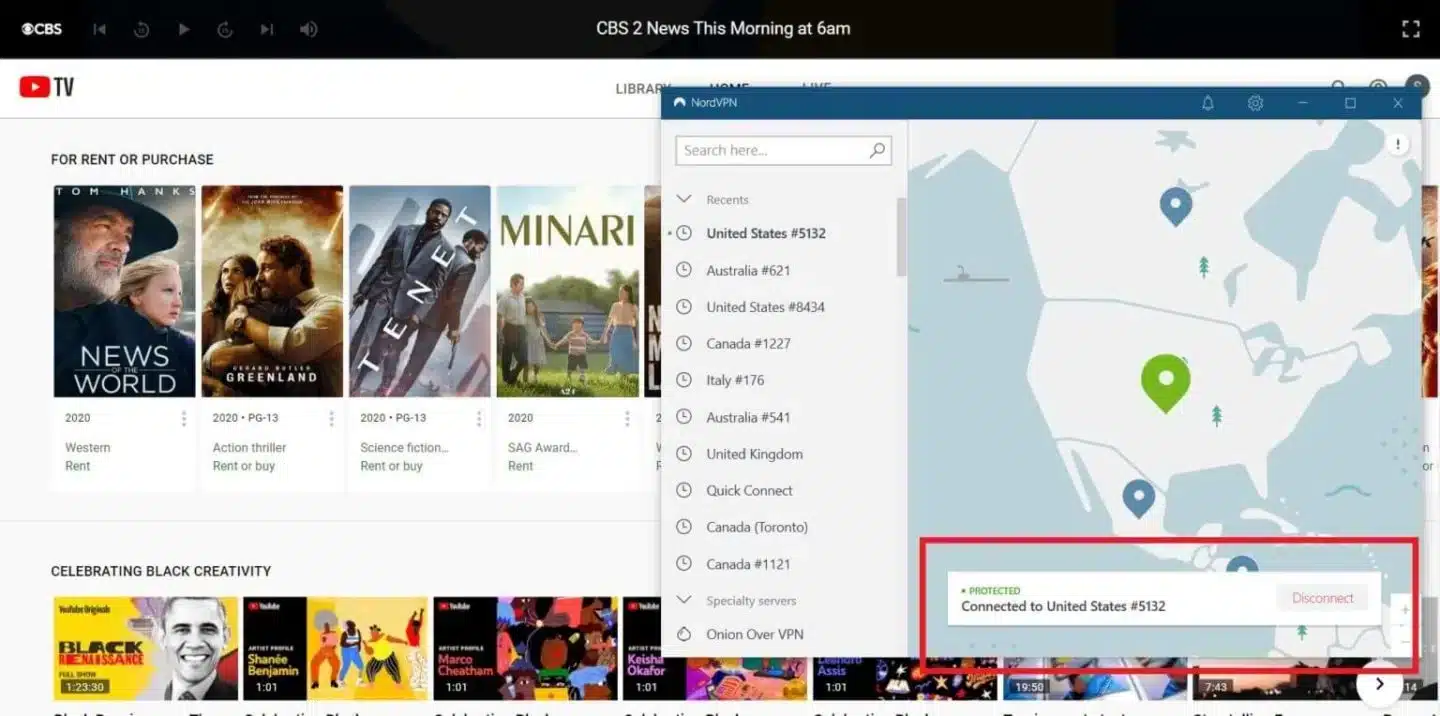Open the Marco Cheatham artist profile video
Image resolution: width=1440 pixels, height=716 pixels.
coord(525,648)
